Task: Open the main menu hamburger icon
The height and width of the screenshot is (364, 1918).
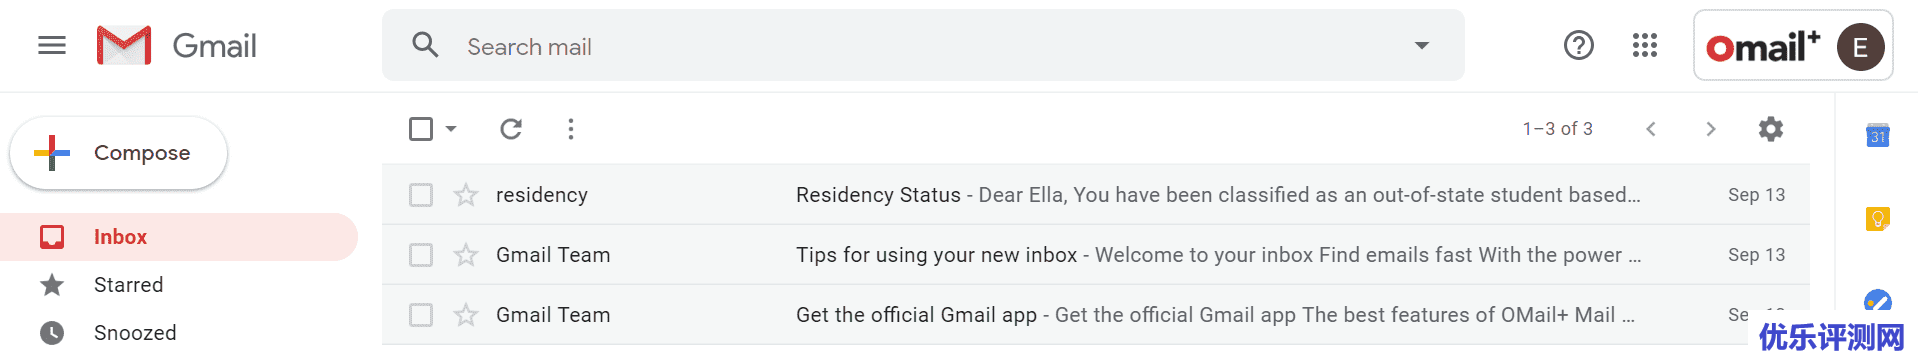Action: point(52,46)
